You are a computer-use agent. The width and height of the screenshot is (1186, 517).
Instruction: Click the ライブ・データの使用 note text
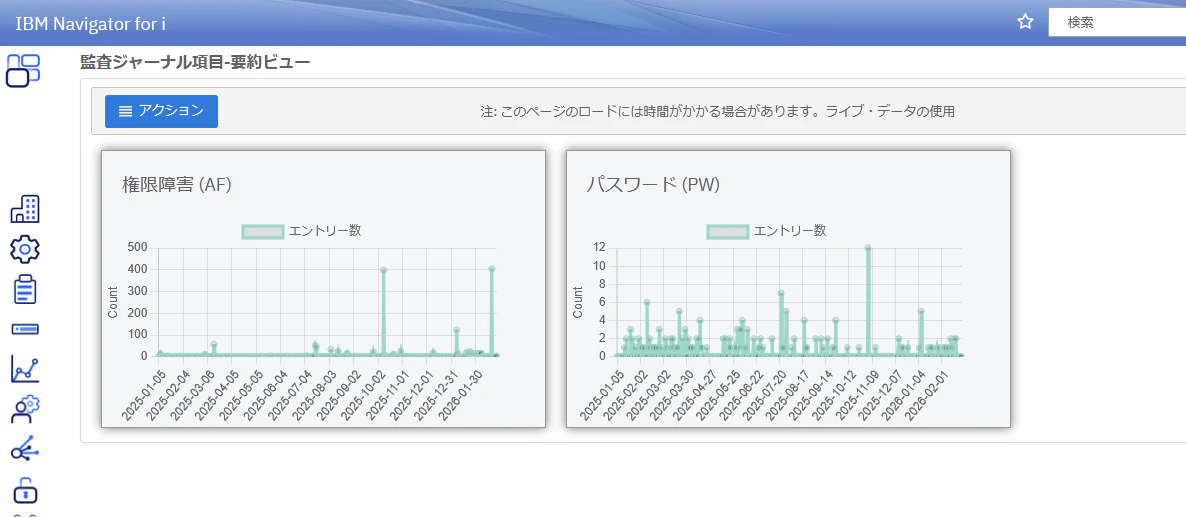(x=890, y=112)
